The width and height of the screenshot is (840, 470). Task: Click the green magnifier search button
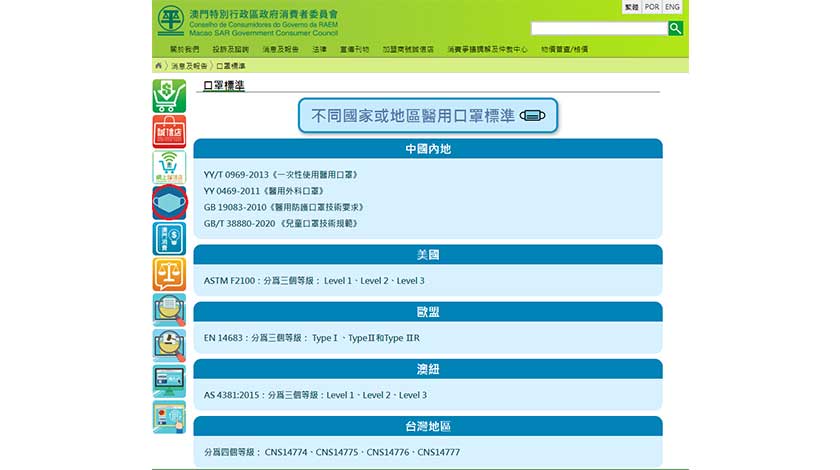click(675, 28)
